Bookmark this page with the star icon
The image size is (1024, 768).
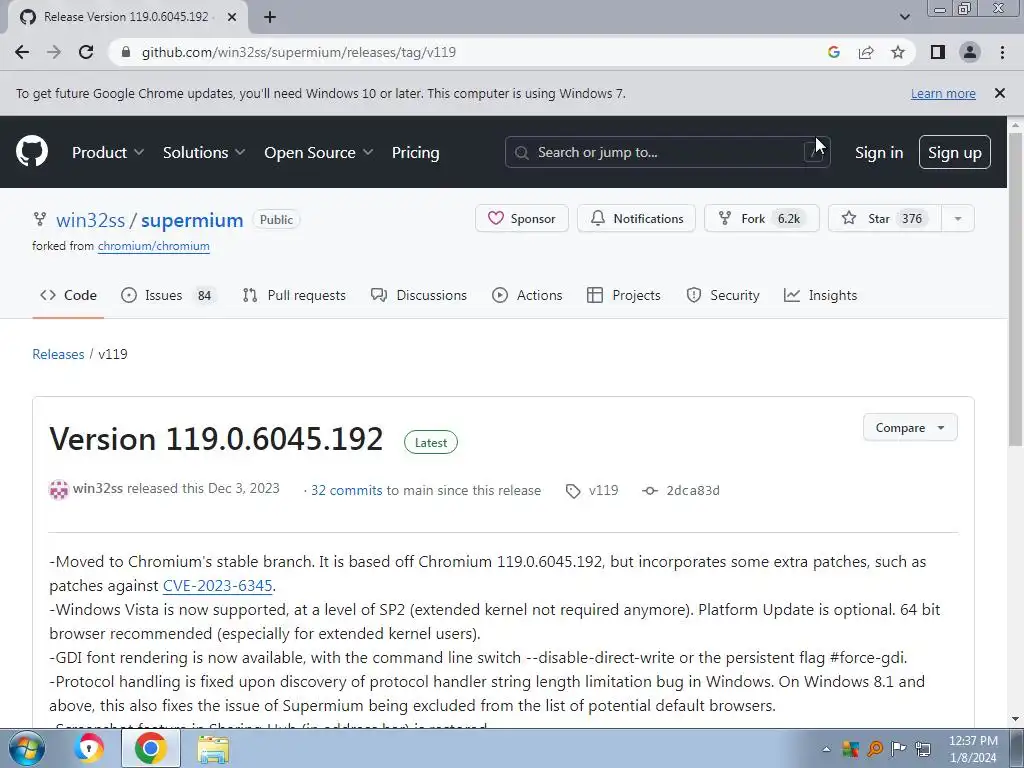pos(898,52)
